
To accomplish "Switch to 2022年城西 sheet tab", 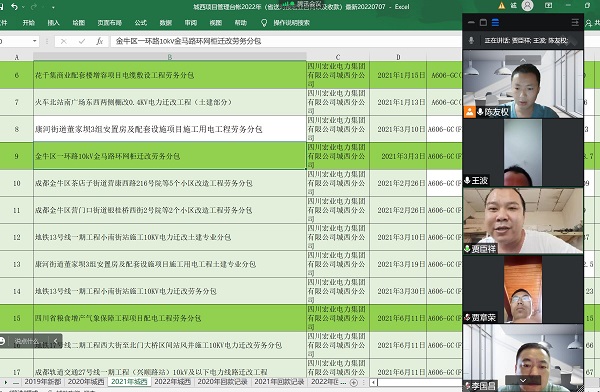I will [x=173, y=382].
